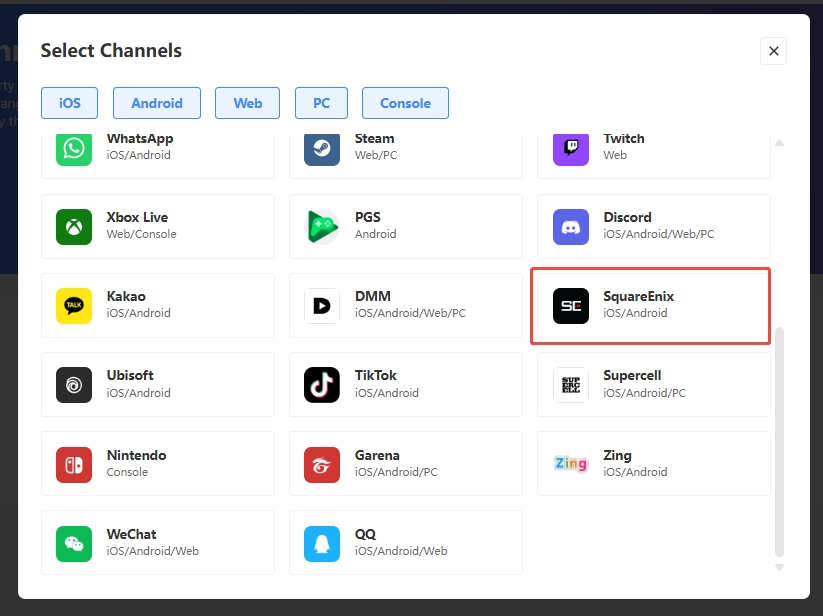Pick the TikTok channel icon

coord(322,385)
